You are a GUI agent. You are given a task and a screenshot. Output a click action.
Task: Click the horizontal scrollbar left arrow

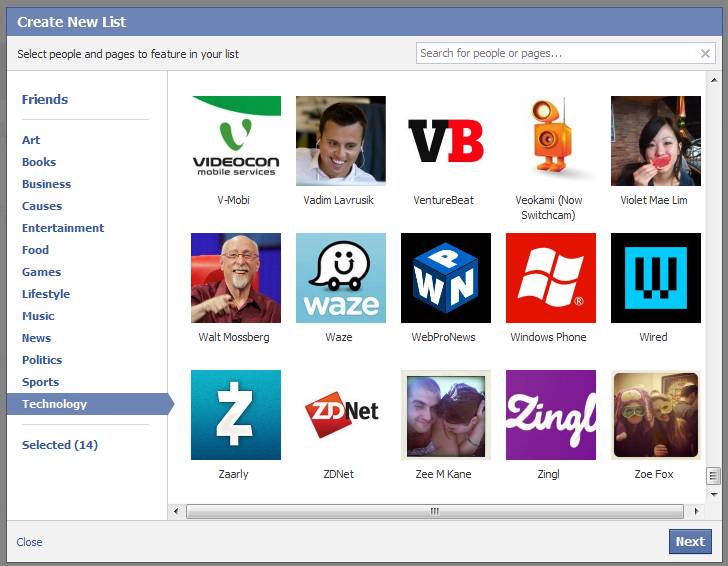[176, 511]
